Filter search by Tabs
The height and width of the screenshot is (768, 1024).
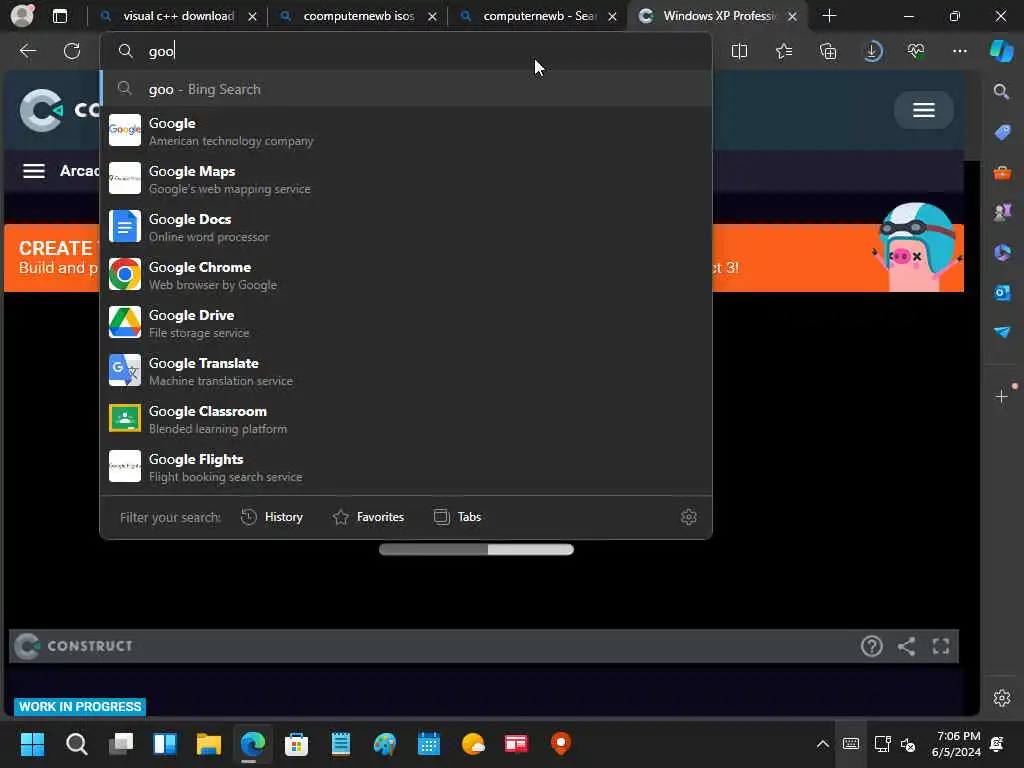tap(457, 517)
